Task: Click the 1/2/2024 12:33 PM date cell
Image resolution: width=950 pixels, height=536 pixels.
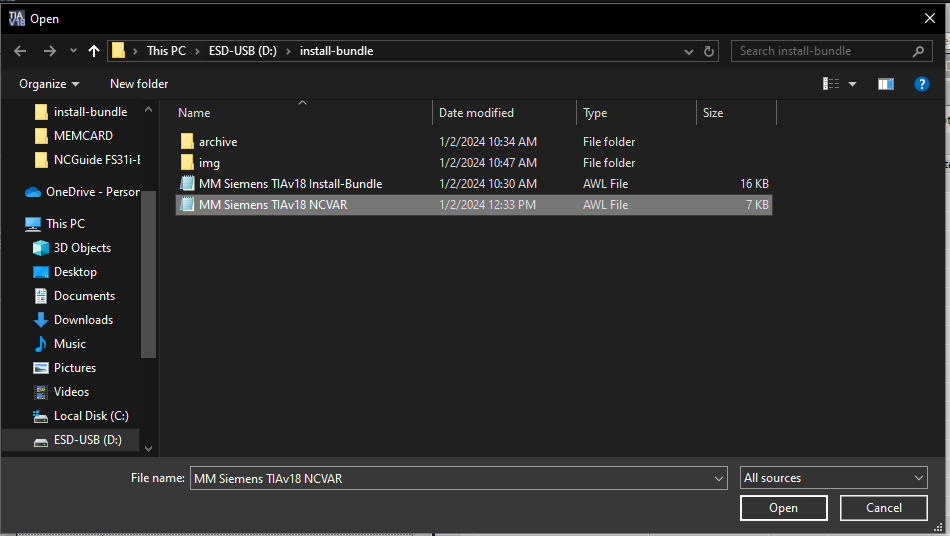Action: coord(487,205)
